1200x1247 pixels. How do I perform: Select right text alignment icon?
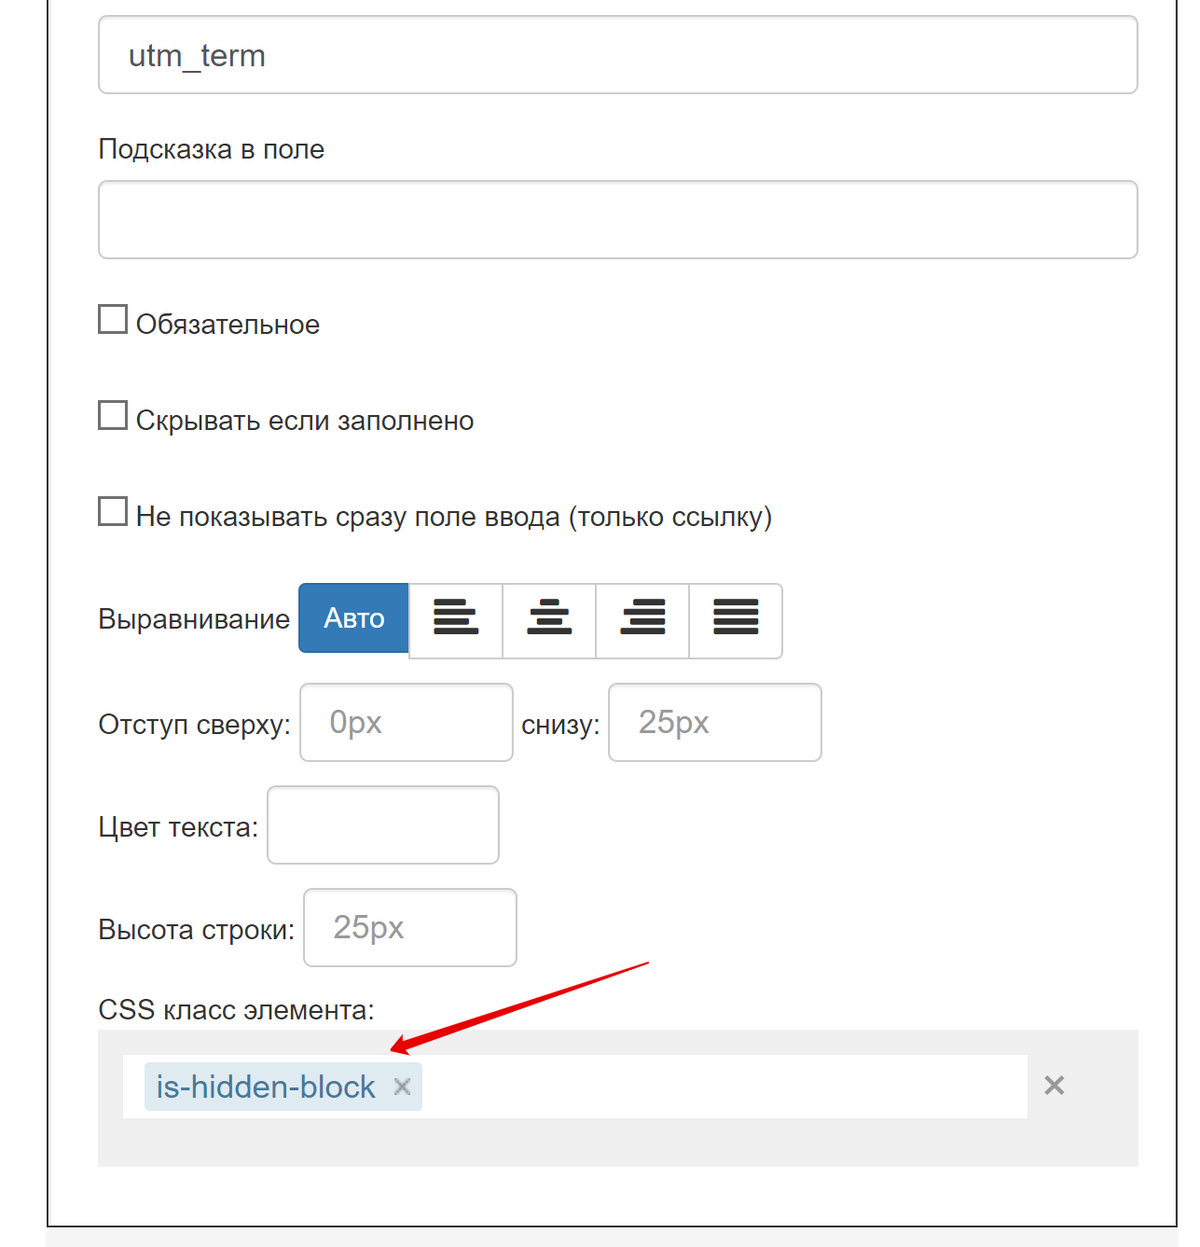tap(642, 620)
